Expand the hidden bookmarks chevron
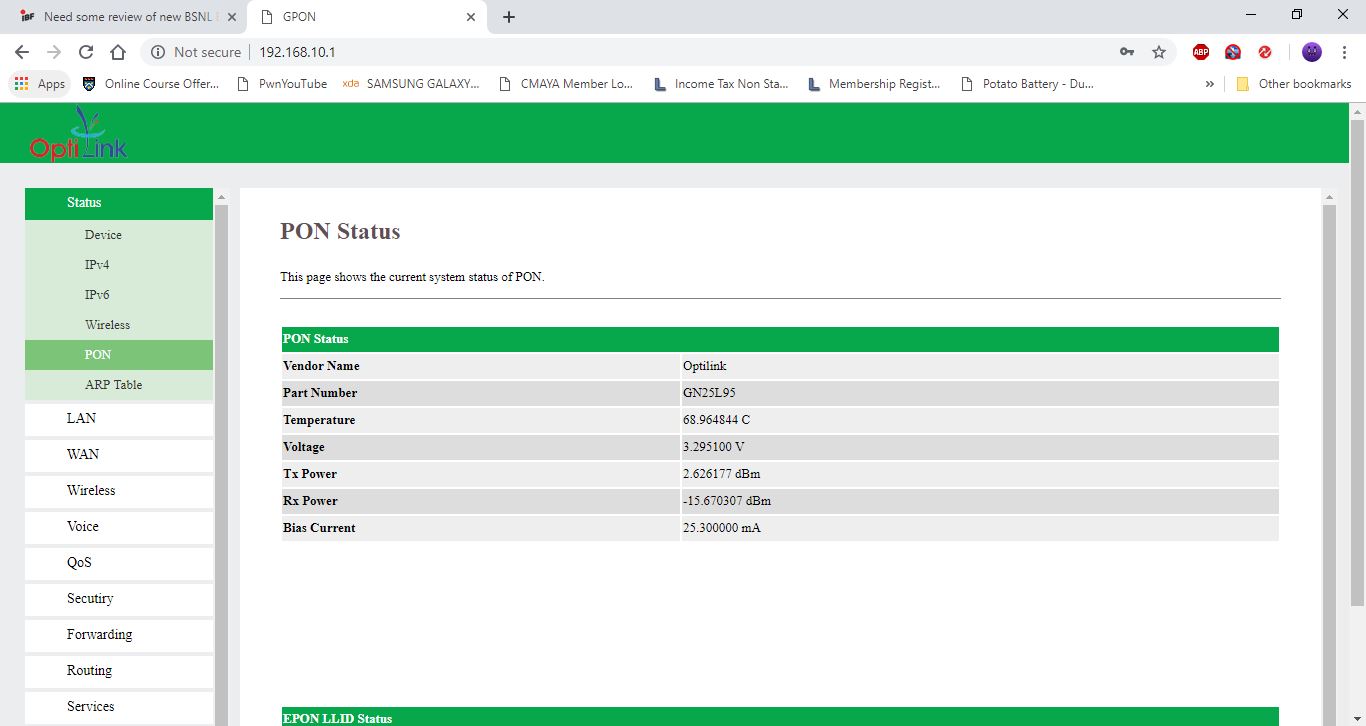 click(x=1210, y=84)
